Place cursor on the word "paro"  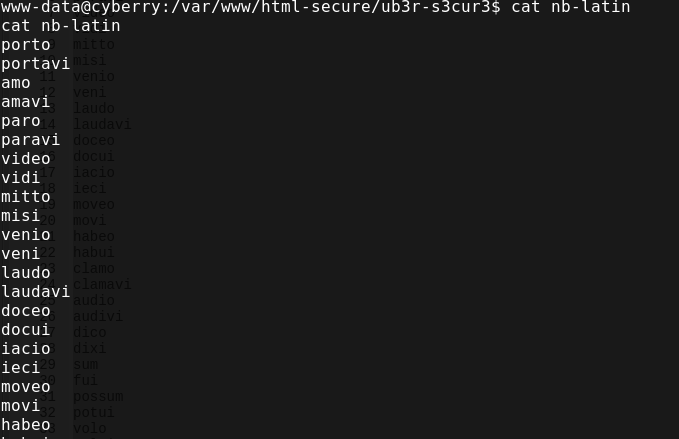21,121
